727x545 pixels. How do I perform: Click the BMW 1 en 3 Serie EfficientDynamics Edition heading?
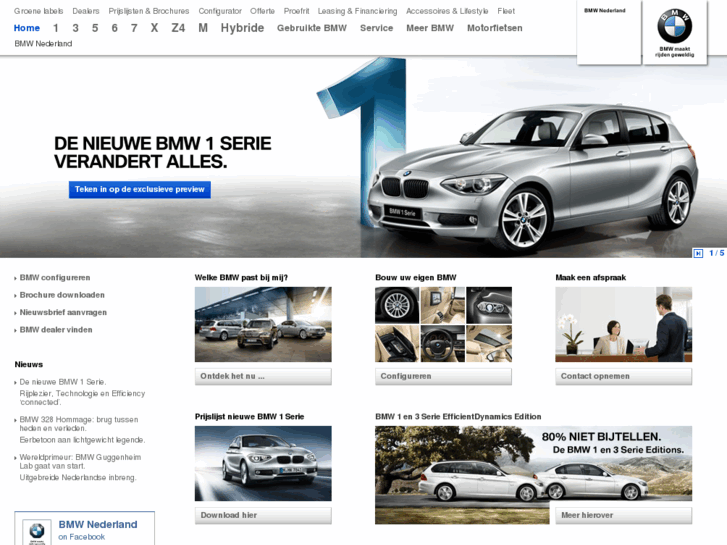[x=458, y=417]
